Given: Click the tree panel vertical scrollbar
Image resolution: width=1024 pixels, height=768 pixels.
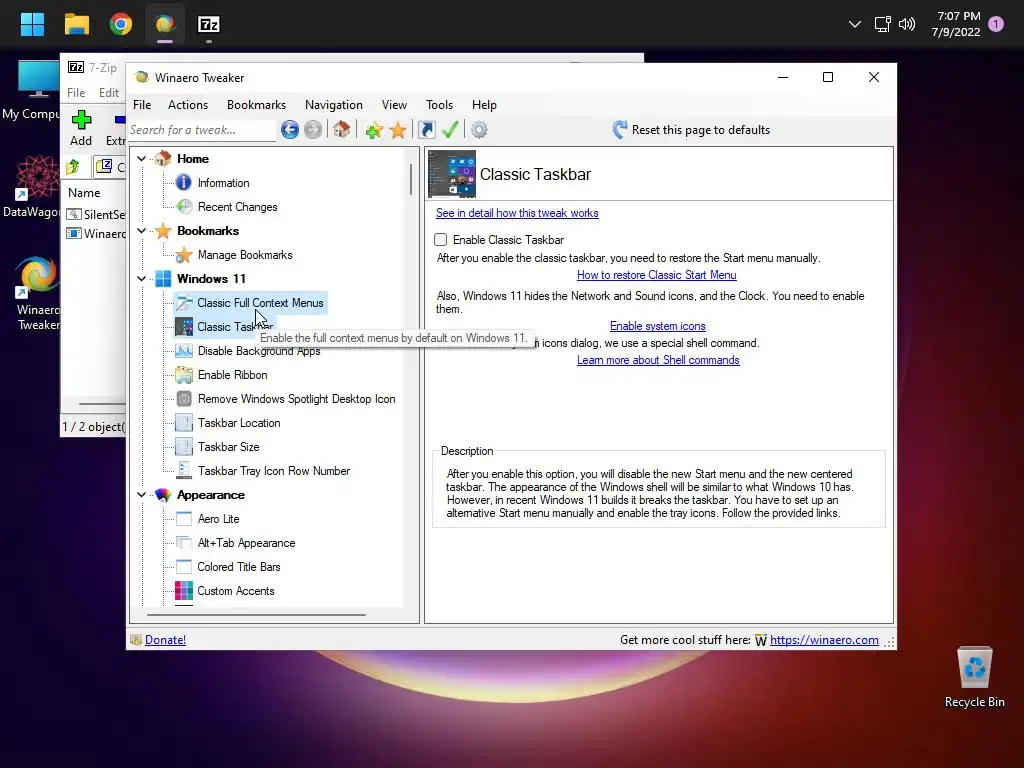Looking at the screenshot, I should 411,179.
